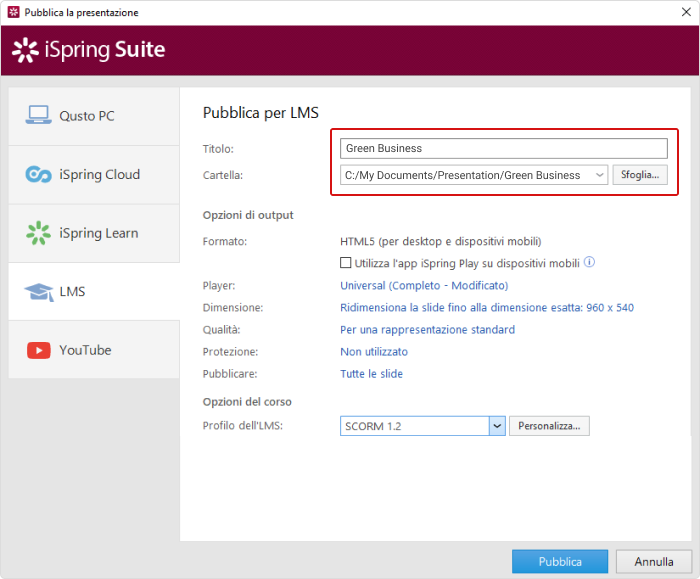
Task: Open the Tutte le slide link
Action: tap(371, 374)
